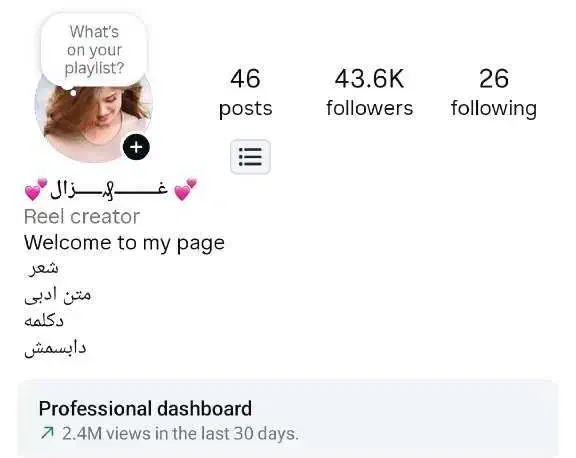Screen dimensions: 576x458
Task: Click the 'Reel creator' category label
Action: [82, 216]
